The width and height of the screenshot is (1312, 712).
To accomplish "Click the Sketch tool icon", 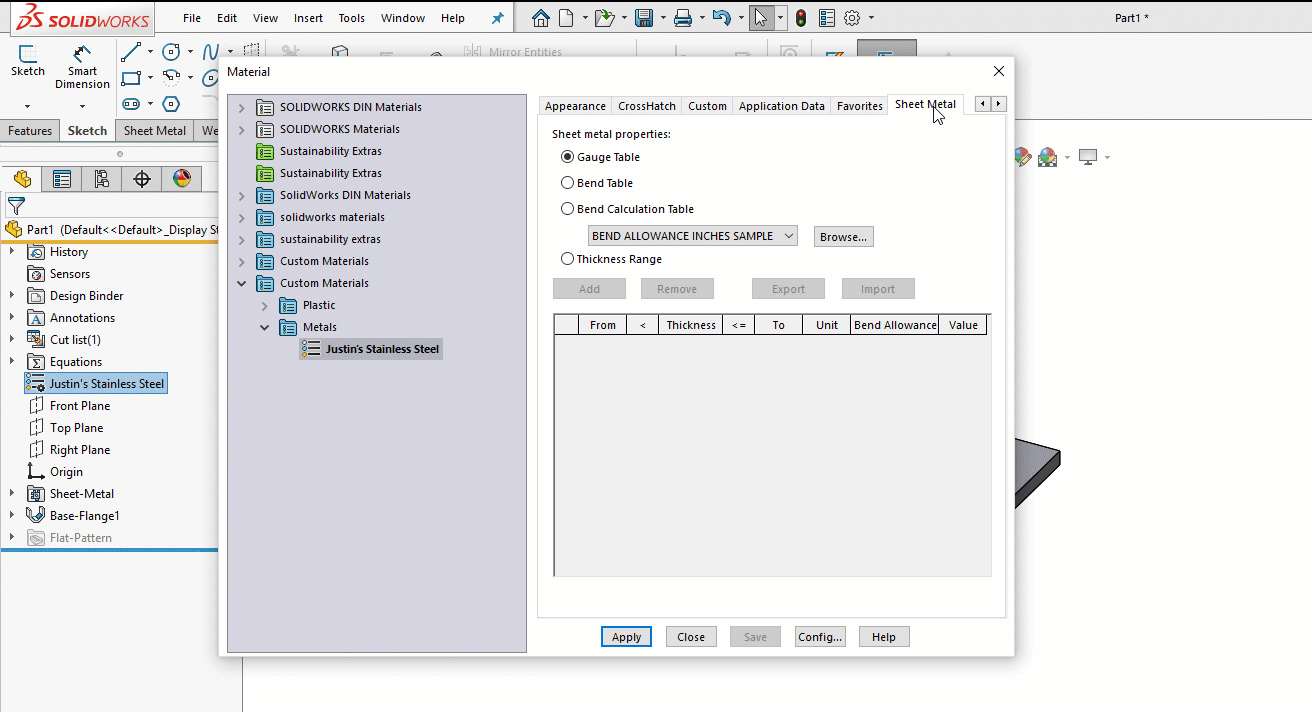I will (28, 60).
